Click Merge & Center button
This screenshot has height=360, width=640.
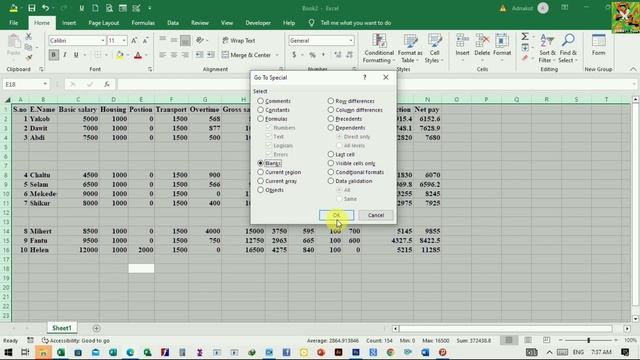click(x=246, y=55)
